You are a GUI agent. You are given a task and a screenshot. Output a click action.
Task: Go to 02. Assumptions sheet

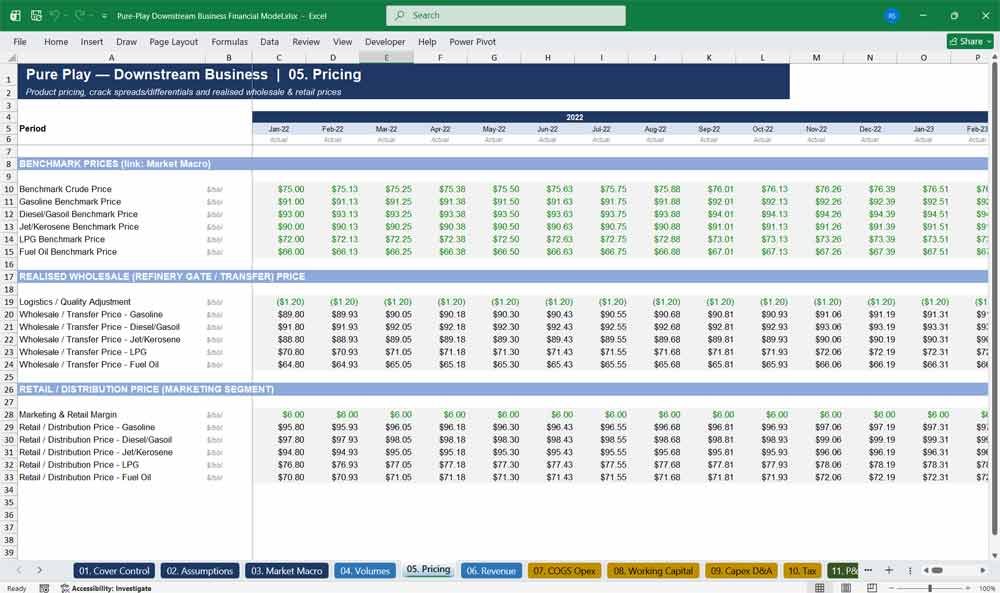click(200, 571)
